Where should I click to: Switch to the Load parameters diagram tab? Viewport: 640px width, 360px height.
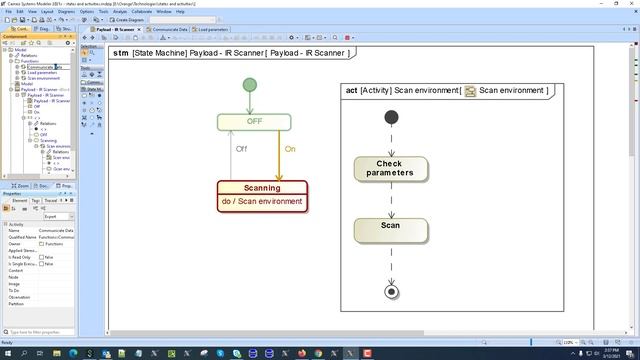pyautogui.click(x=211, y=29)
